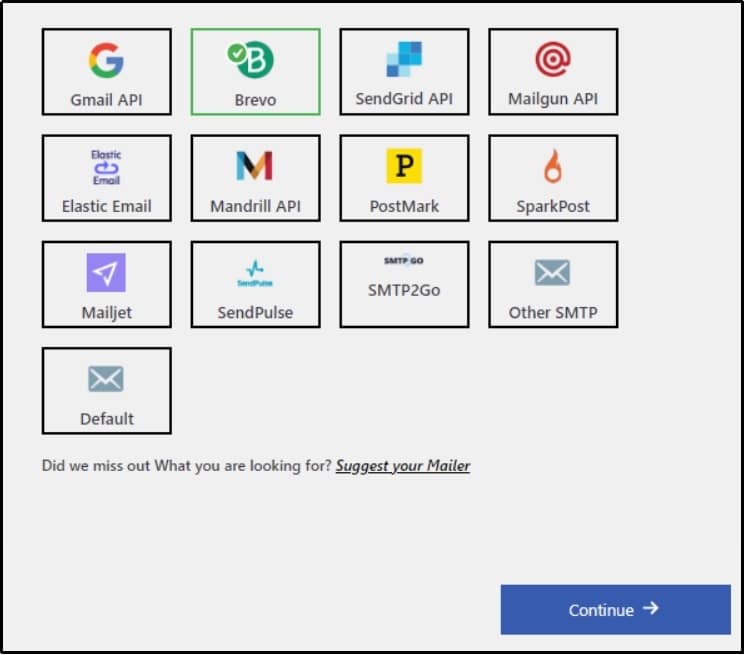The image size is (745, 655).
Task: Open the Suggest your Mailer link
Action: (x=403, y=466)
